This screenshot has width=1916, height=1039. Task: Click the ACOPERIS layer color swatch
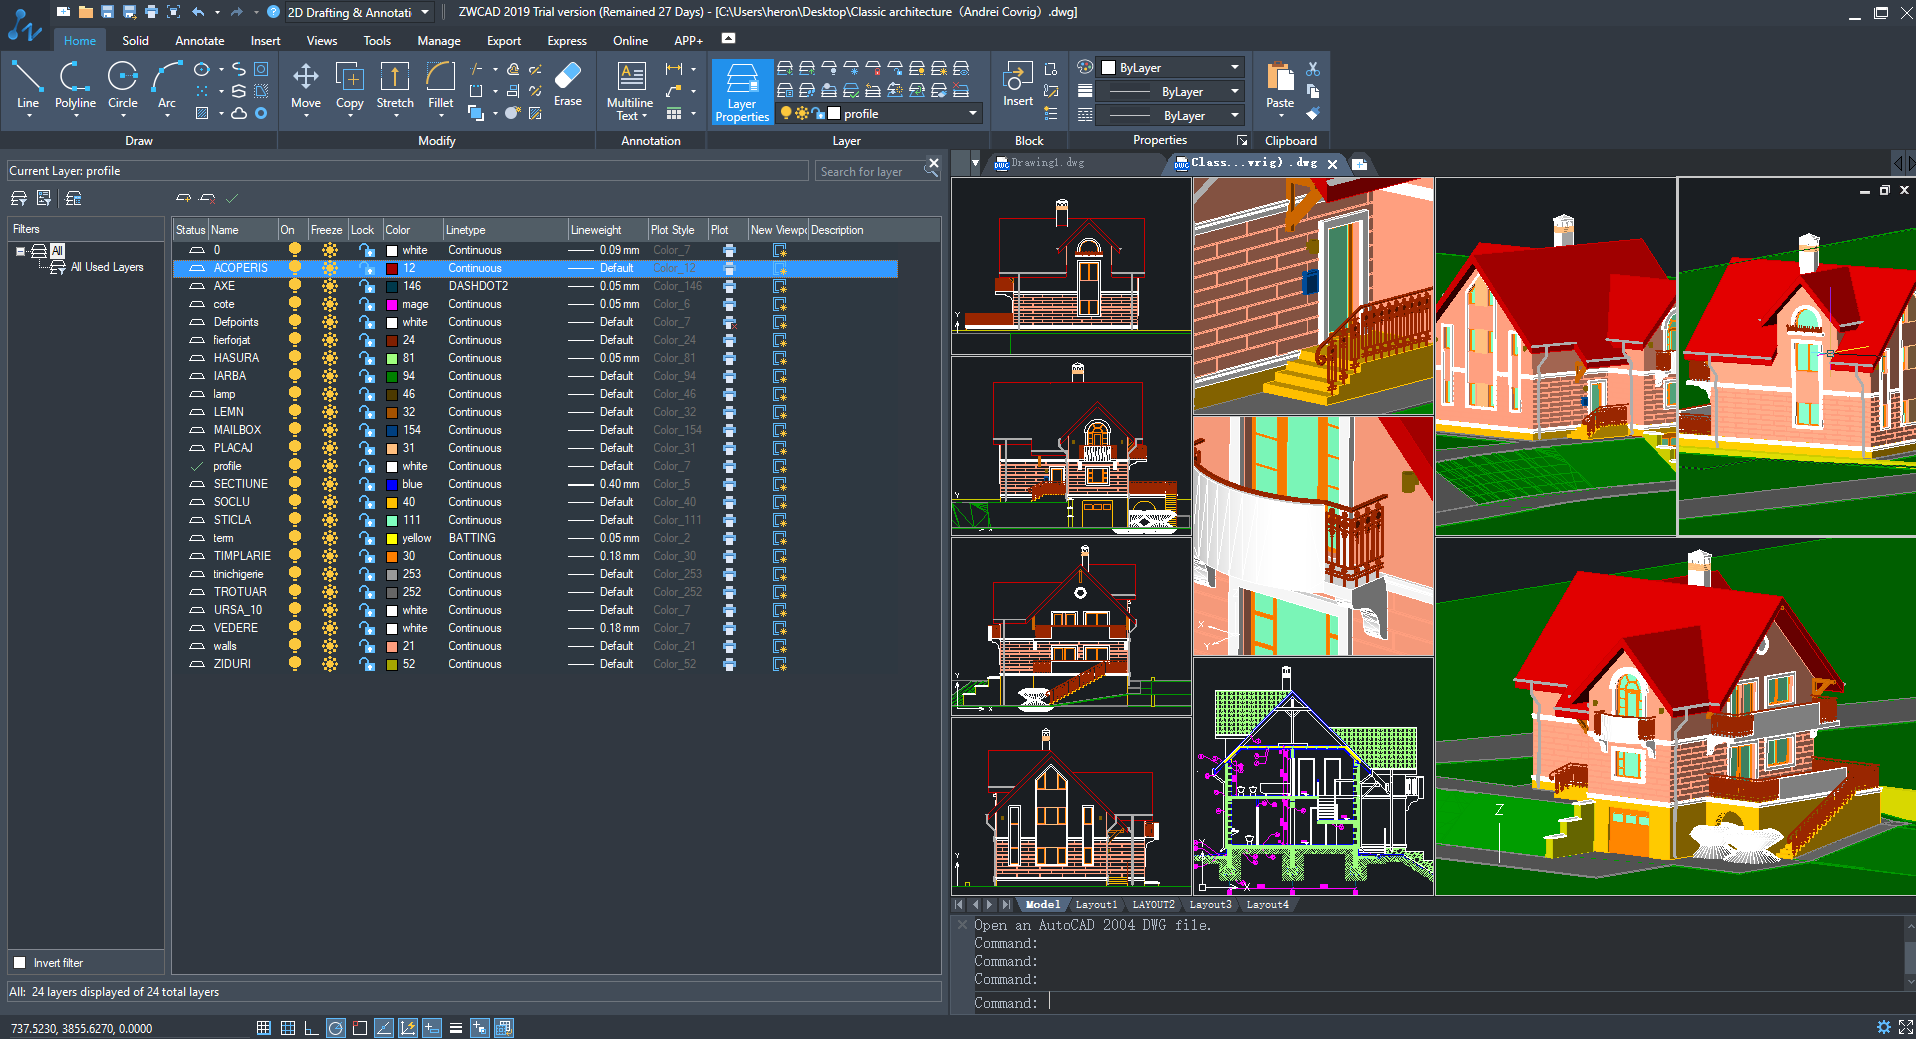coord(393,268)
